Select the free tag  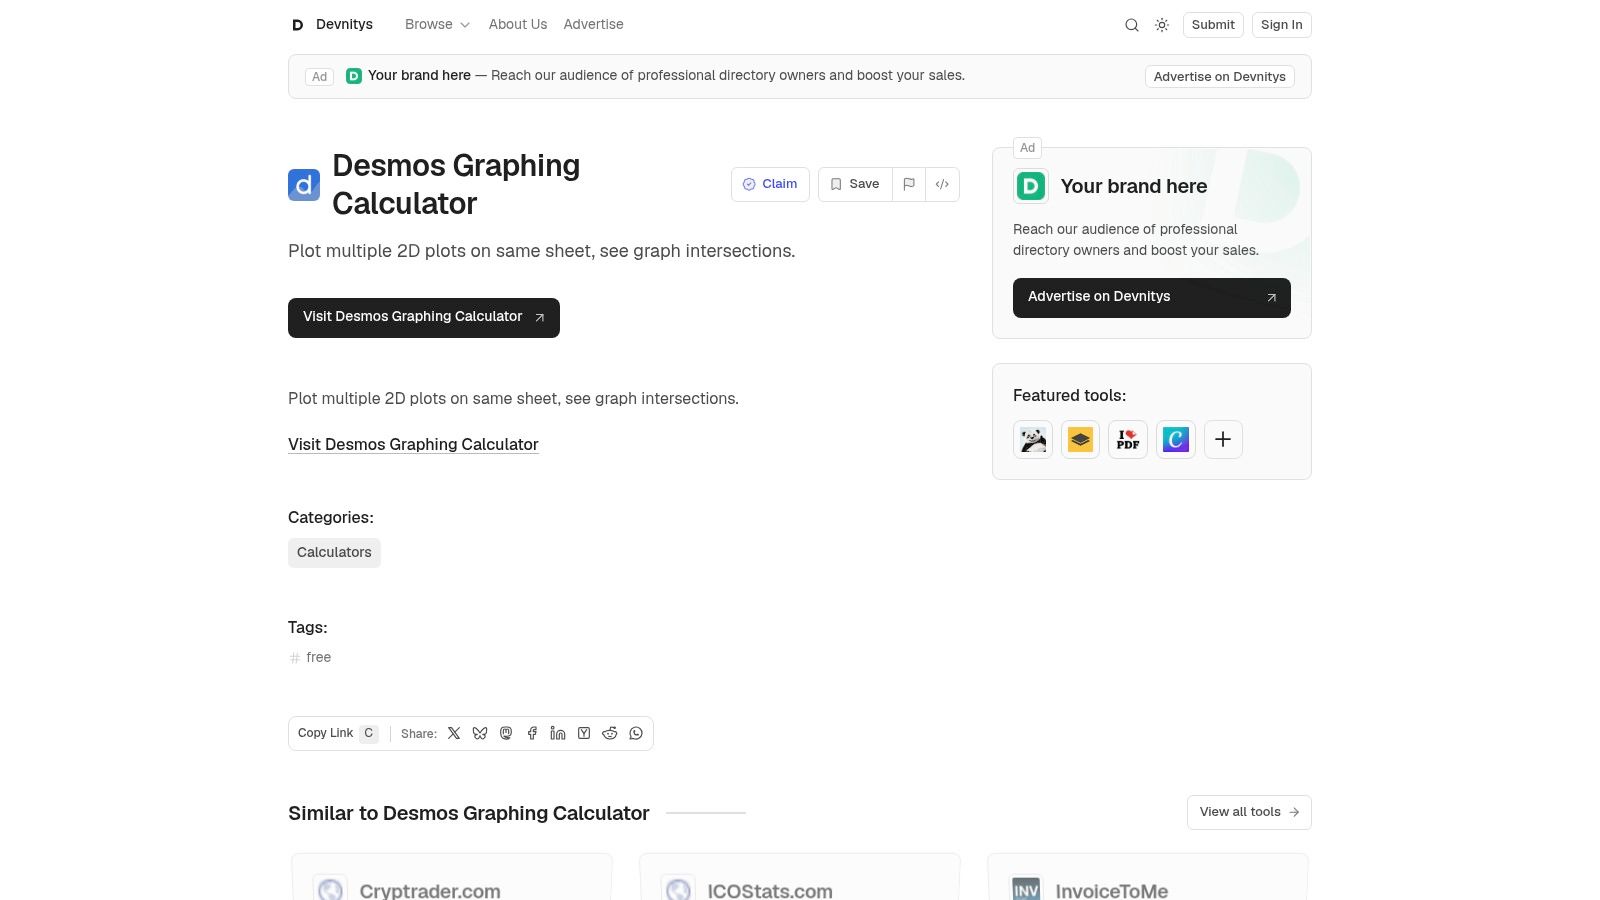[x=310, y=657]
